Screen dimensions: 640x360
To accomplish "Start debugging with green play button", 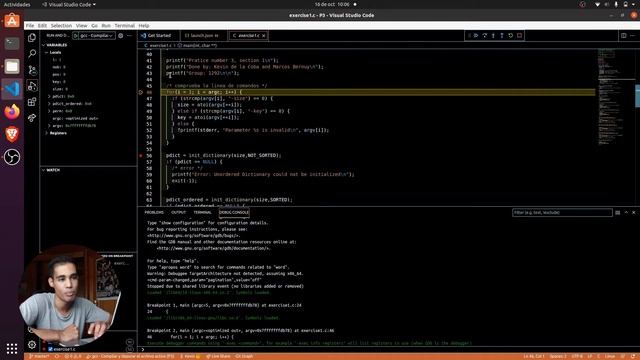I will [x=76, y=36].
